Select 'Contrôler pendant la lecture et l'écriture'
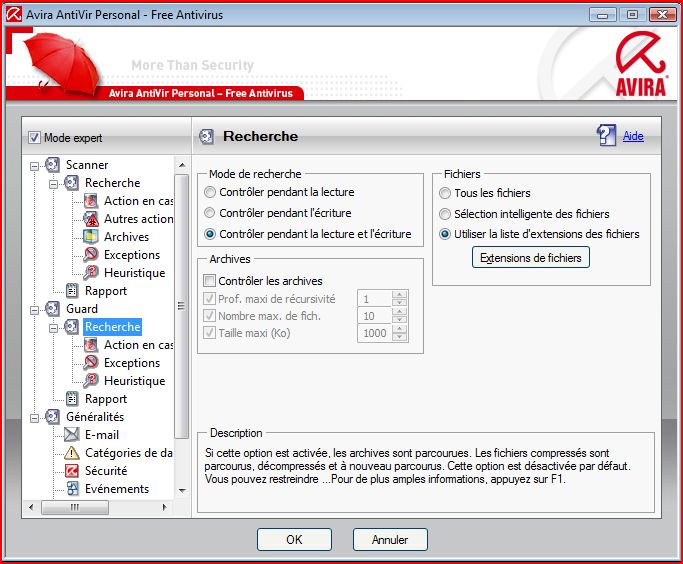Image resolution: width=683 pixels, height=564 pixels. coord(210,234)
